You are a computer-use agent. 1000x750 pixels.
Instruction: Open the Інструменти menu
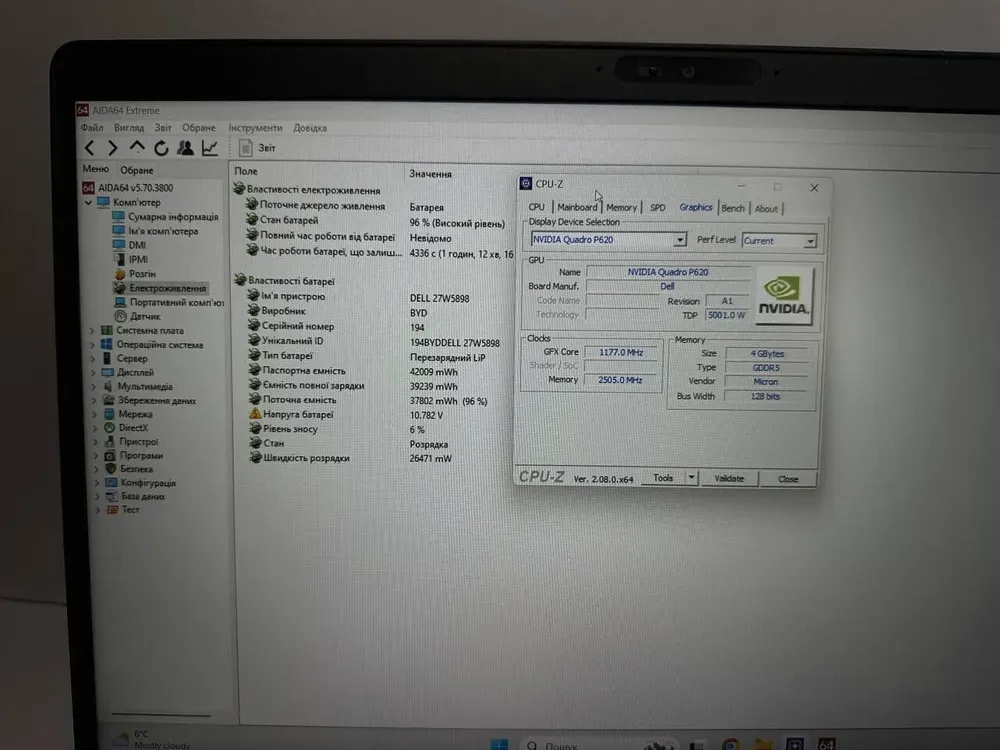point(255,128)
